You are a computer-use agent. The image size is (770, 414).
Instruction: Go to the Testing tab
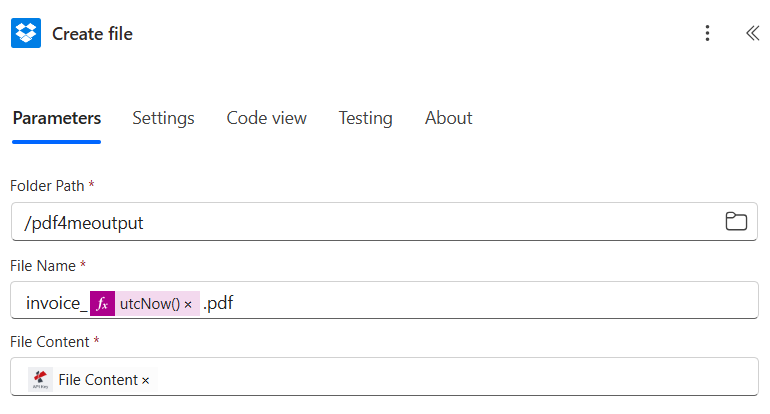pyautogui.click(x=365, y=118)
